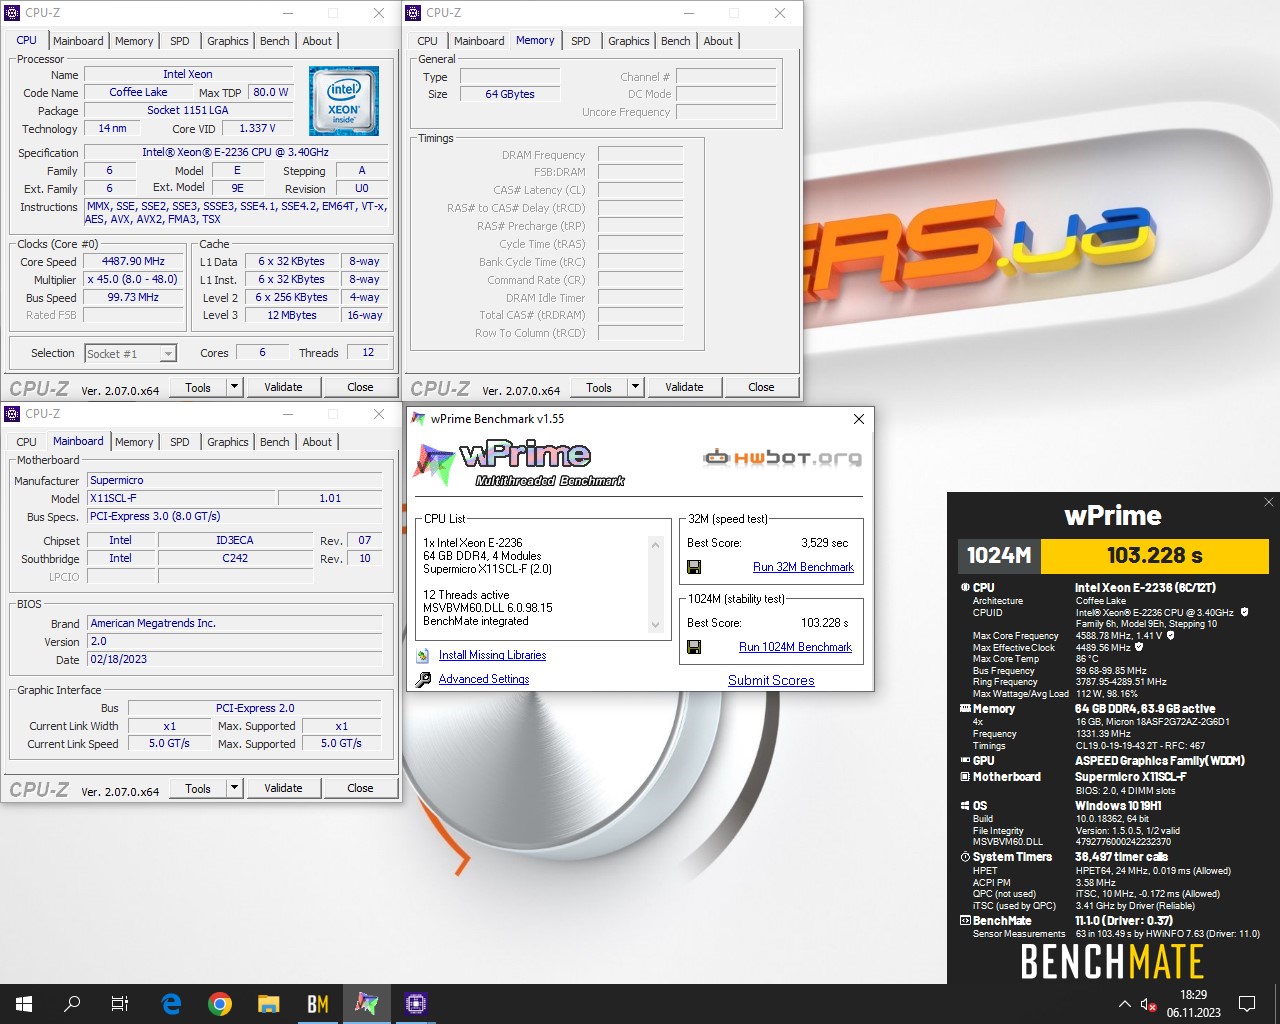Click the Chipset value ID3ECA
Screen dimensions: 1280x1024
click(235, 540)
